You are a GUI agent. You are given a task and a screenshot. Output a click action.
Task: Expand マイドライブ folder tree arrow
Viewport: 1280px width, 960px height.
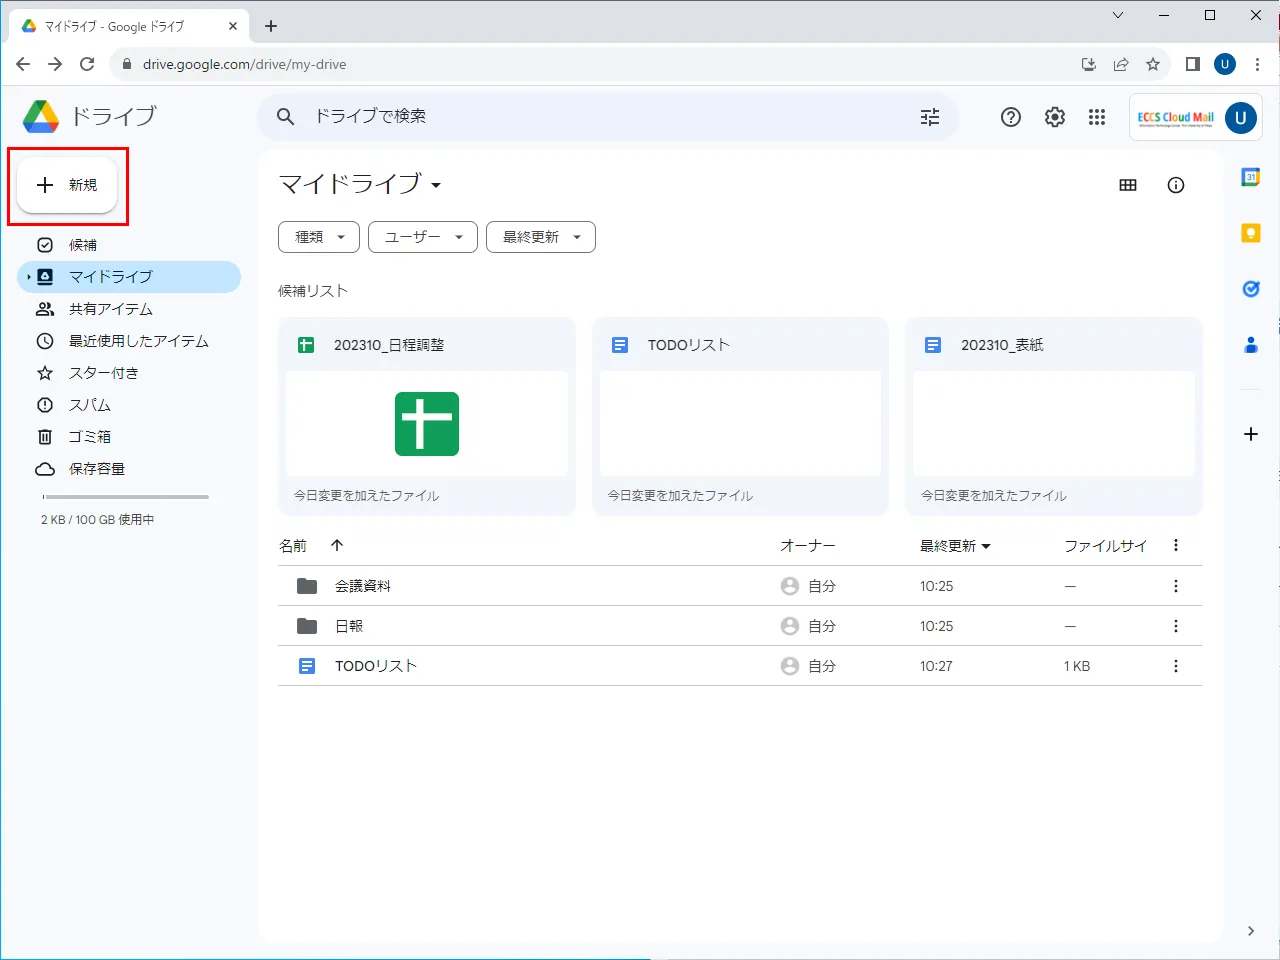[29, 277]
